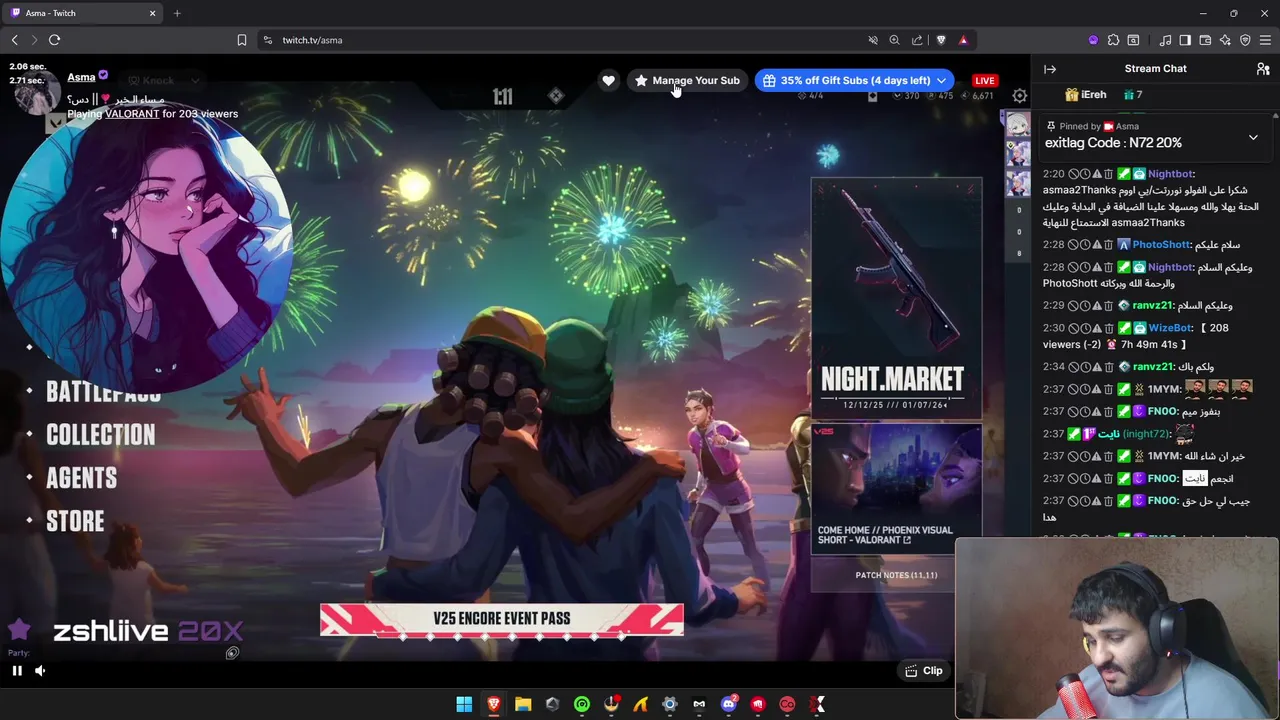Close the Asma - Twitch tab

[x=153, y=13]
